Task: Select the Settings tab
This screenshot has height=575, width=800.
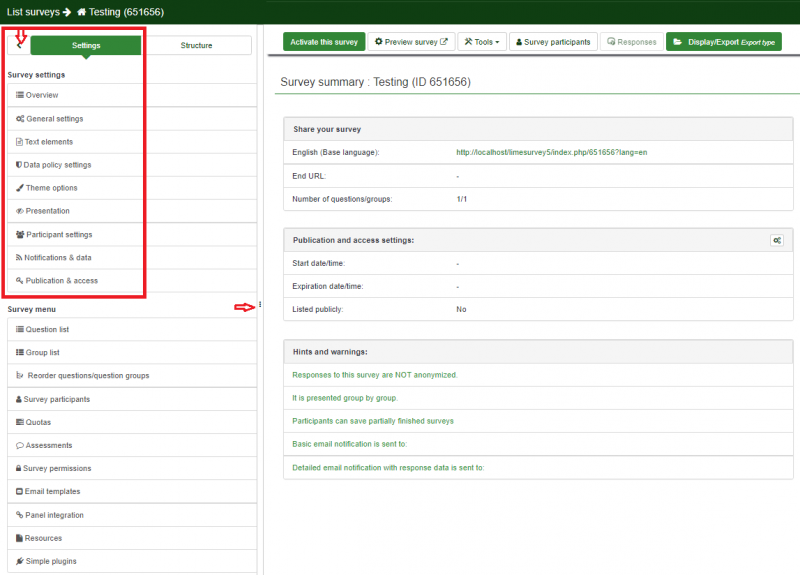Action: tap(85, 45)
